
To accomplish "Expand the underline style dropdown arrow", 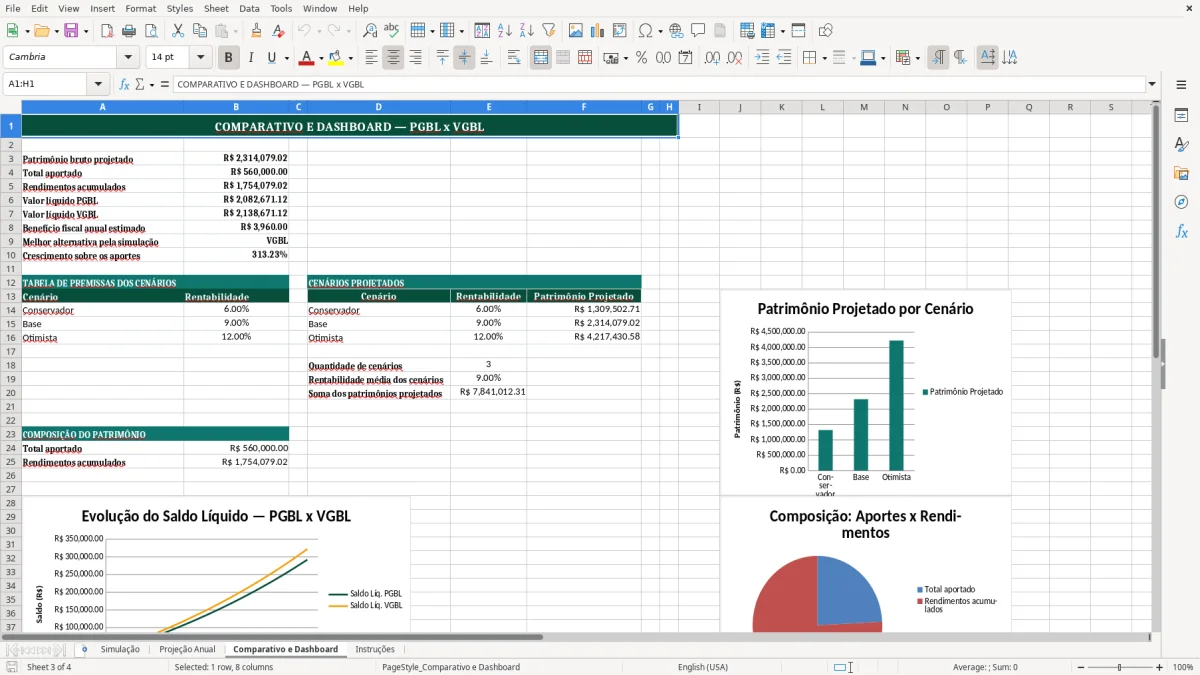I will click(x=286, y=58).
